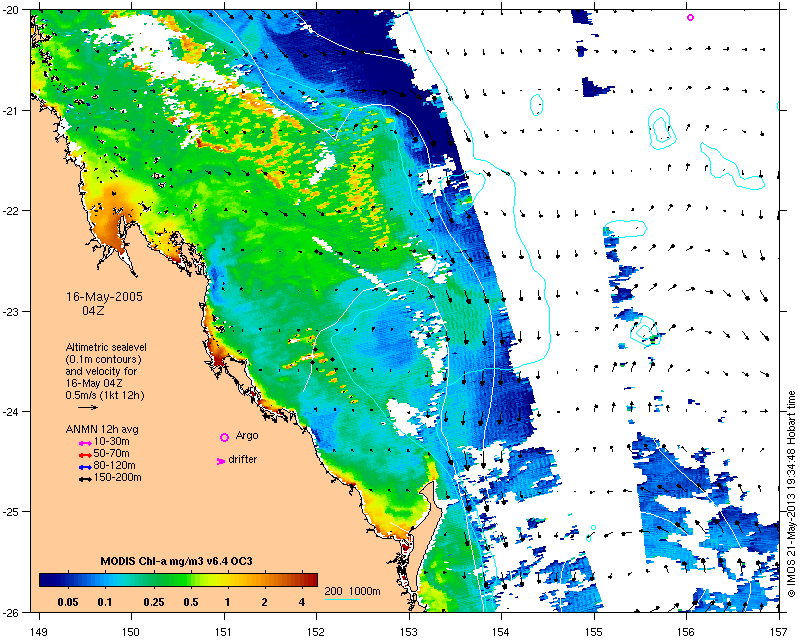Click the '10-30m' depth label
This screenshot has height=640, width=800.
point(111,441)
